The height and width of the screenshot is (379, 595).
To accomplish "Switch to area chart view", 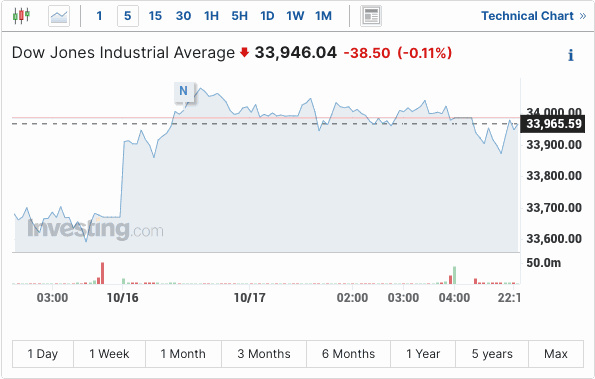I will tap(59, 16).
